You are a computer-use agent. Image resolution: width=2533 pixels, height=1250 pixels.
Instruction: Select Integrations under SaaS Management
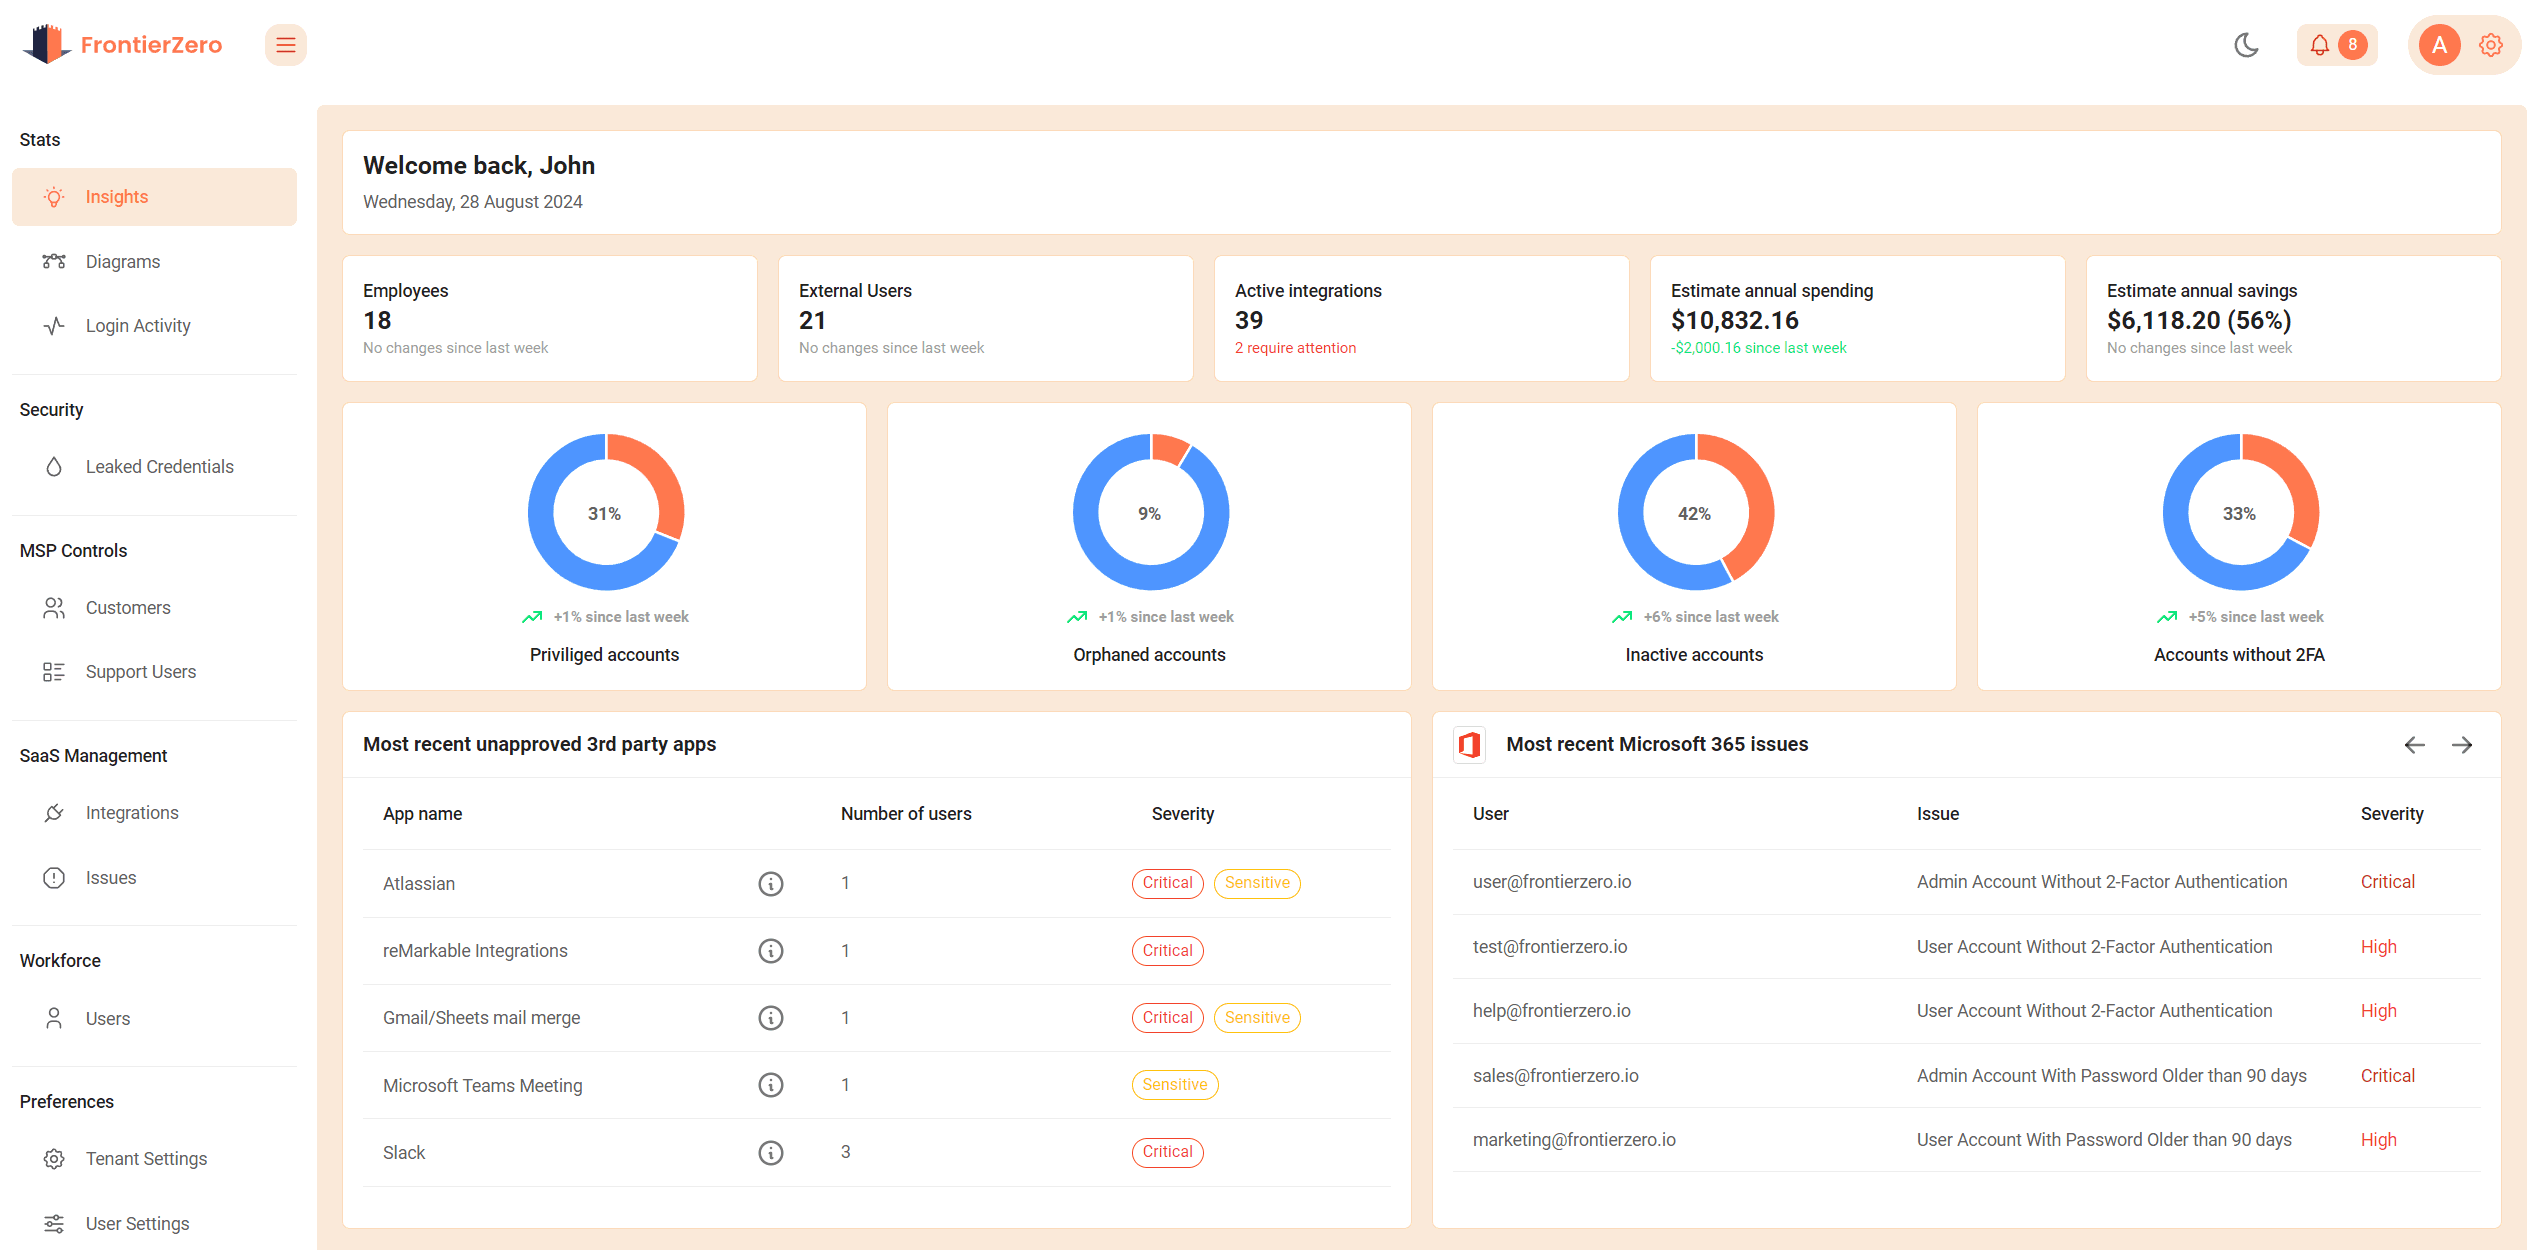tap(132, 813)
